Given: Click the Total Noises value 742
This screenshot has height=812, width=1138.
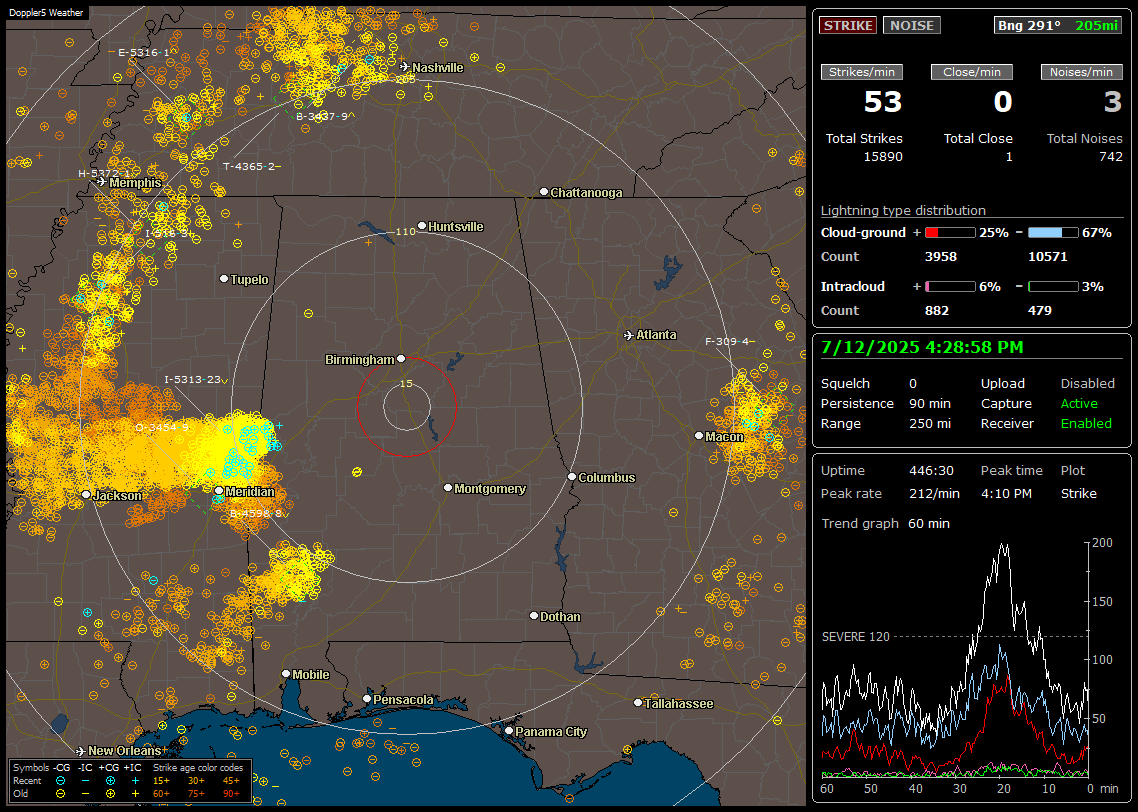Looking at the screenshot, I should pyautogui.click(x=1110, y=157).
